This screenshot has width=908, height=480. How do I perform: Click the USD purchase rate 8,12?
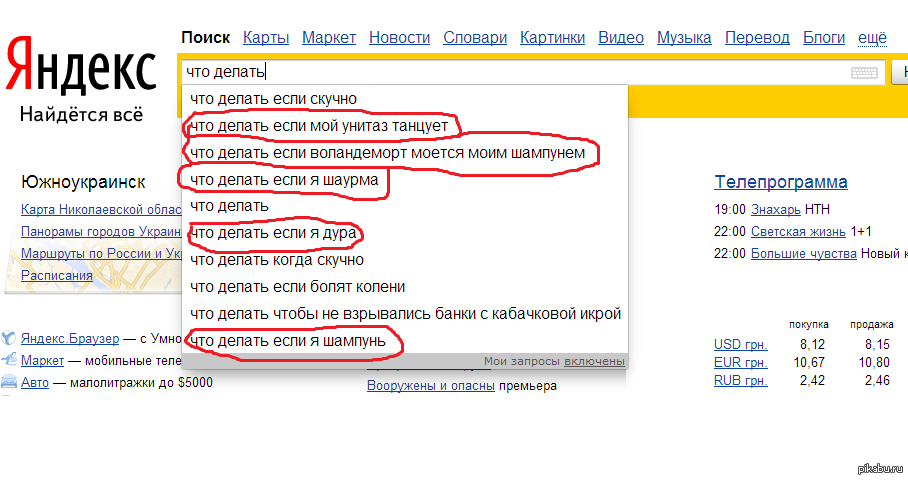(812, 345)
